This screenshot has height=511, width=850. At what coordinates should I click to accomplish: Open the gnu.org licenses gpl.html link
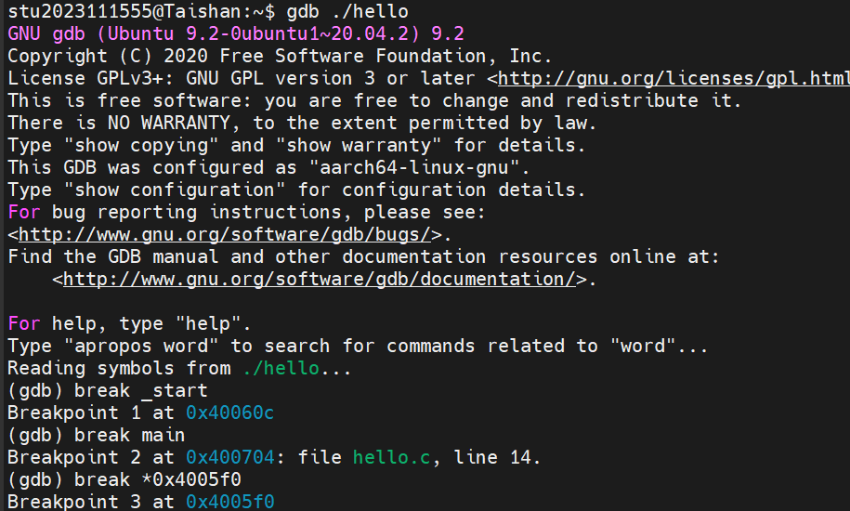pos(674,79)
